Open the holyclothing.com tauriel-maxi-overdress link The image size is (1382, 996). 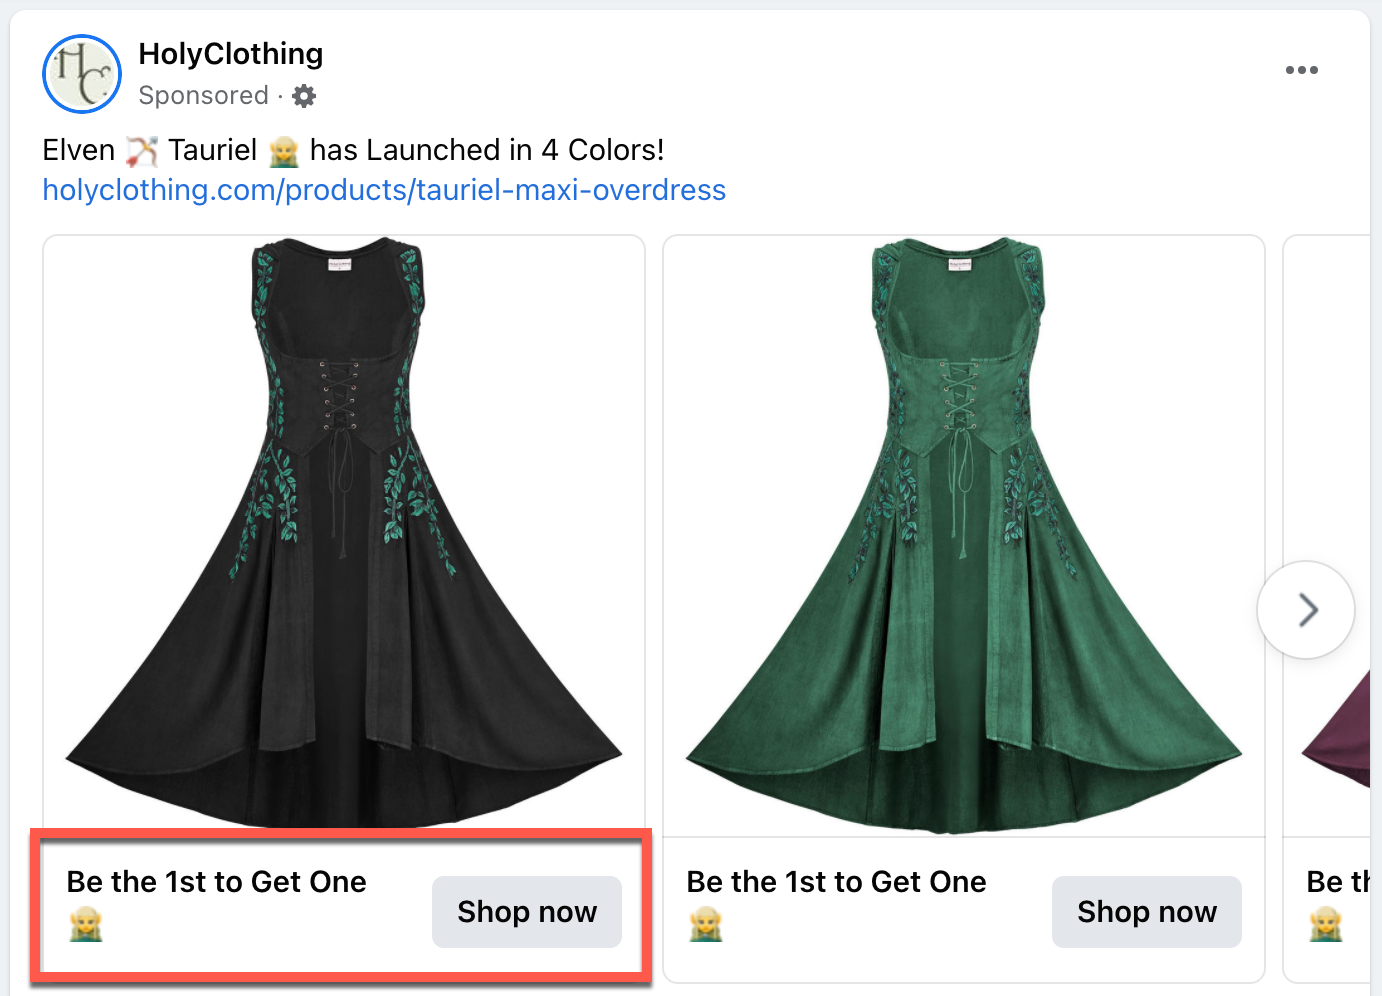(x=384, y=190)
